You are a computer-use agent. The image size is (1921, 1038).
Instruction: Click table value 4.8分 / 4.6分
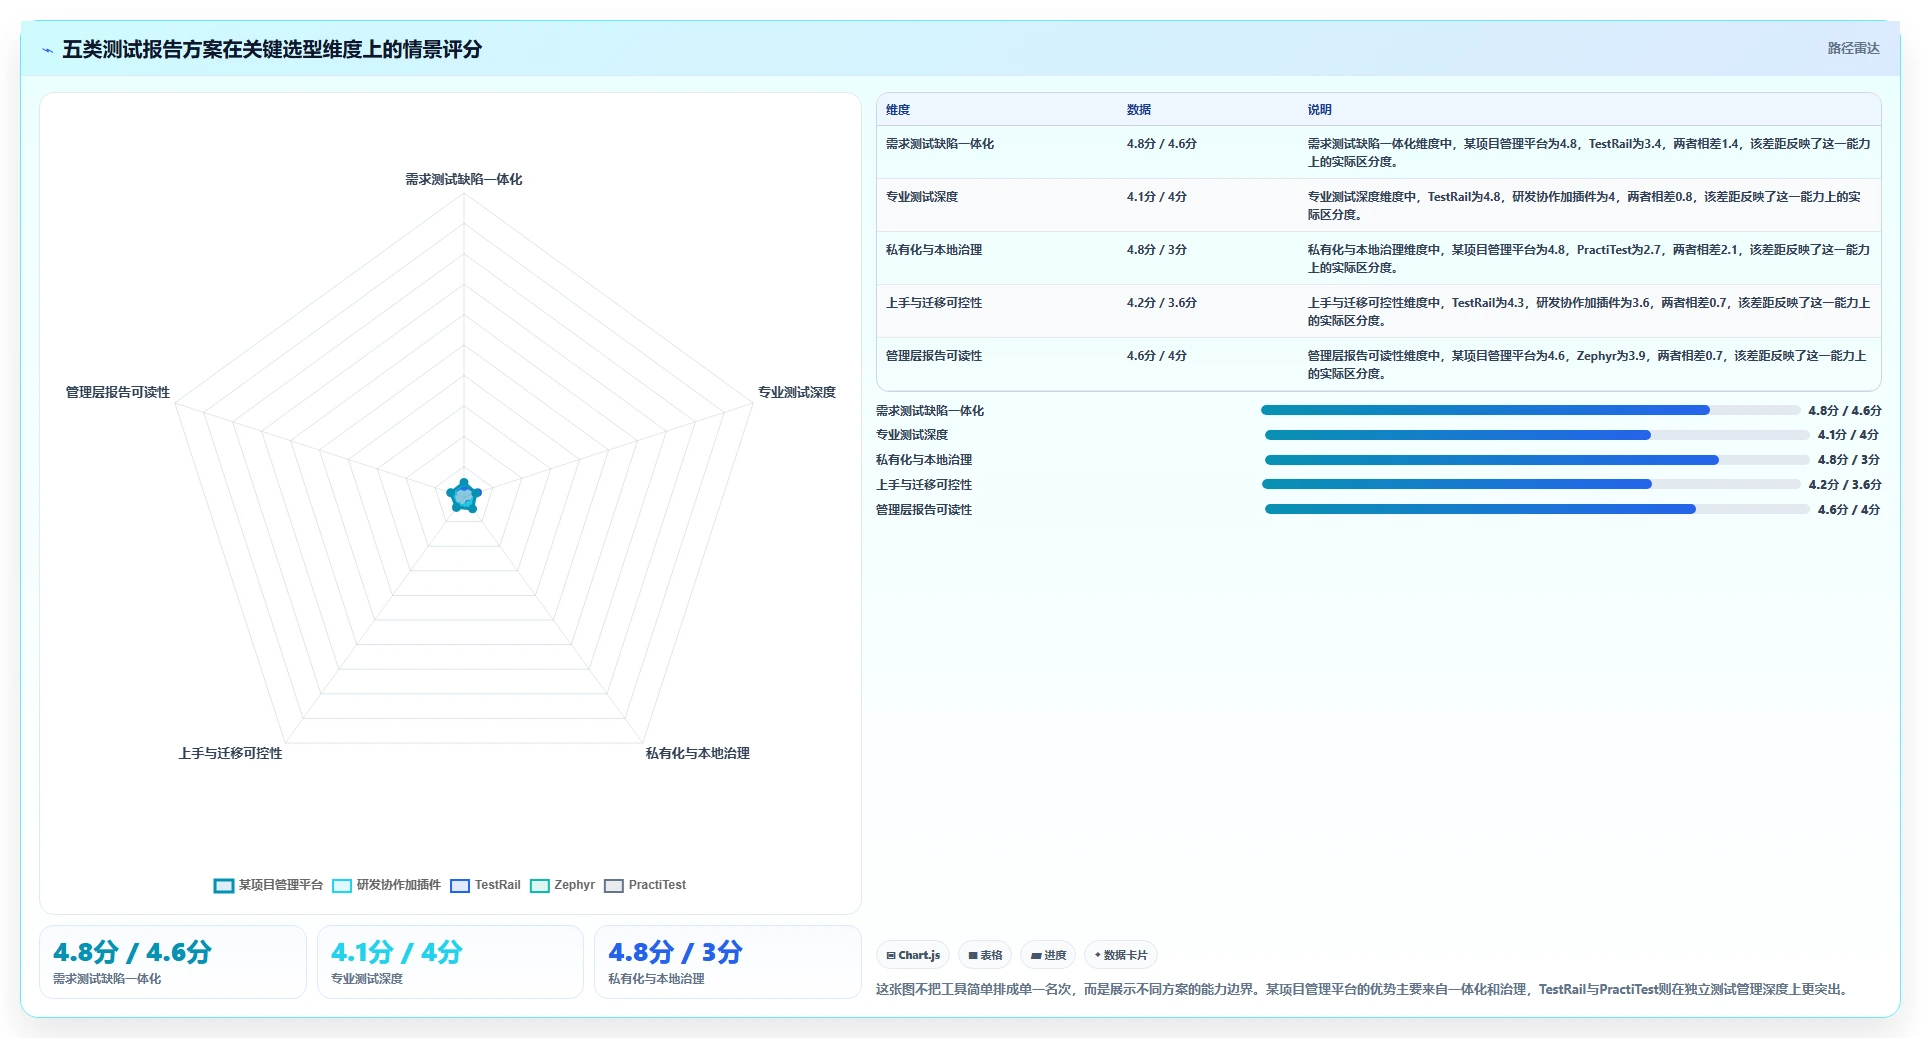click(1162, 144)
